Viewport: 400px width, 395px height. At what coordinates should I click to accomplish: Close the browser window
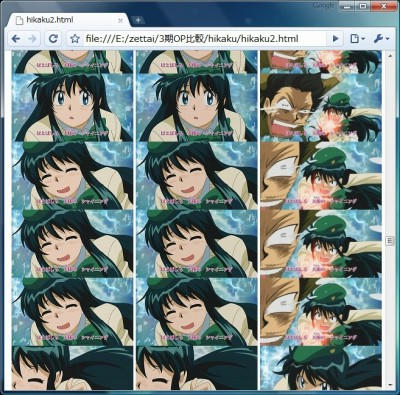point(383,6)
